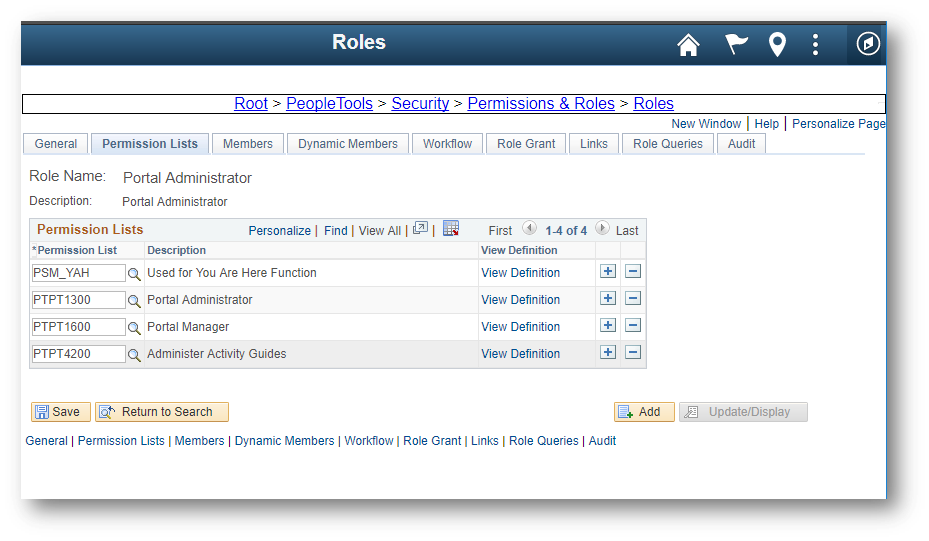
Task: Open the NavBar compass icon
Action: click(x=868, y=43)
